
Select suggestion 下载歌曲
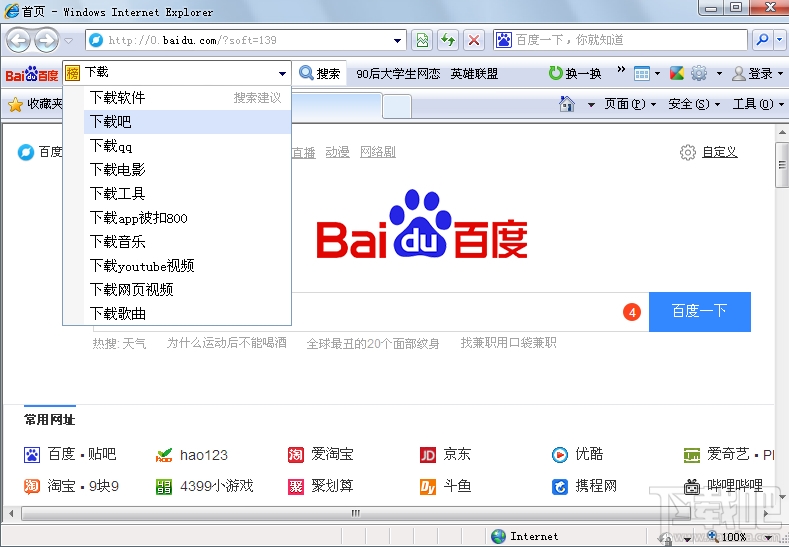[187, 314]
